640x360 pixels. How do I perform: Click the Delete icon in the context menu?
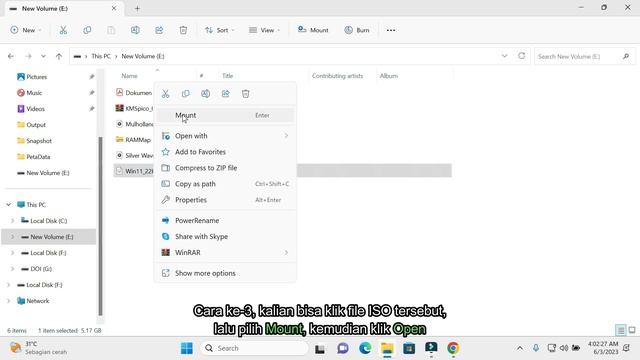(x=245, y=94)
